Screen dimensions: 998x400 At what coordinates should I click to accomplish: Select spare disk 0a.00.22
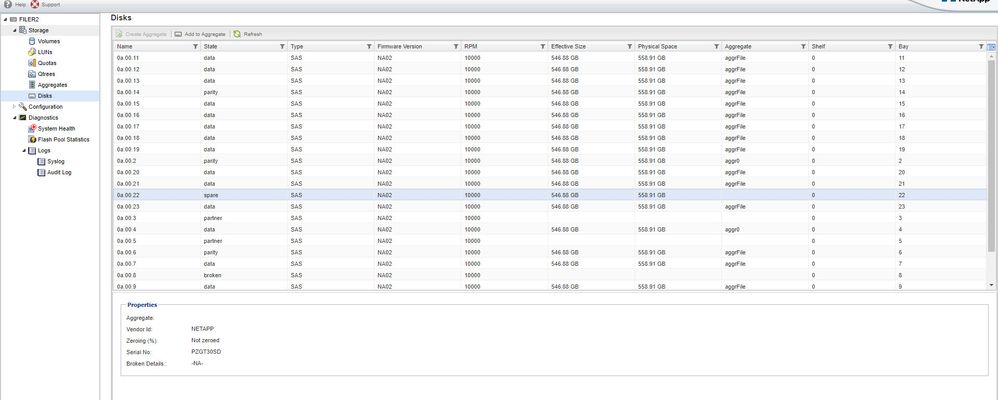pyautogui.click(x=551, y=196)
